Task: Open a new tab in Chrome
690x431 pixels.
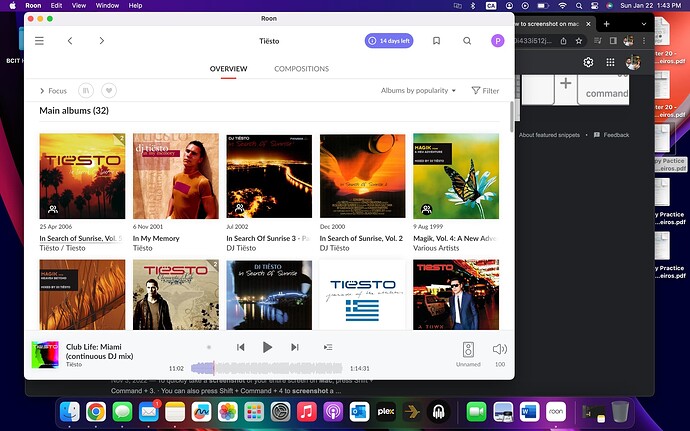Action: [x=606, y=24]
